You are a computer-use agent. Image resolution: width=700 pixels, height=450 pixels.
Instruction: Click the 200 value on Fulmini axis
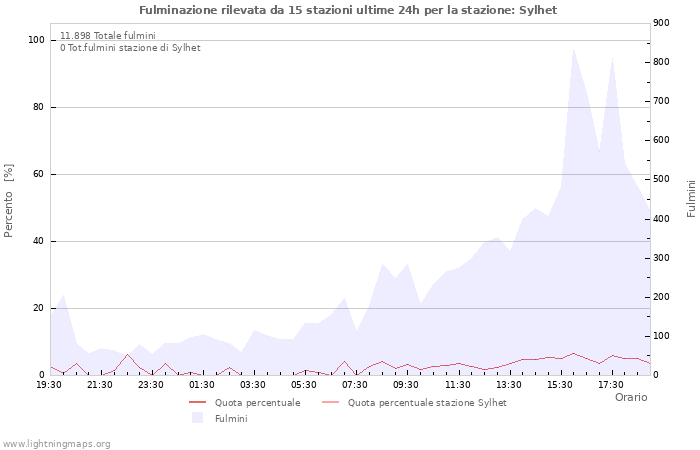661,296
